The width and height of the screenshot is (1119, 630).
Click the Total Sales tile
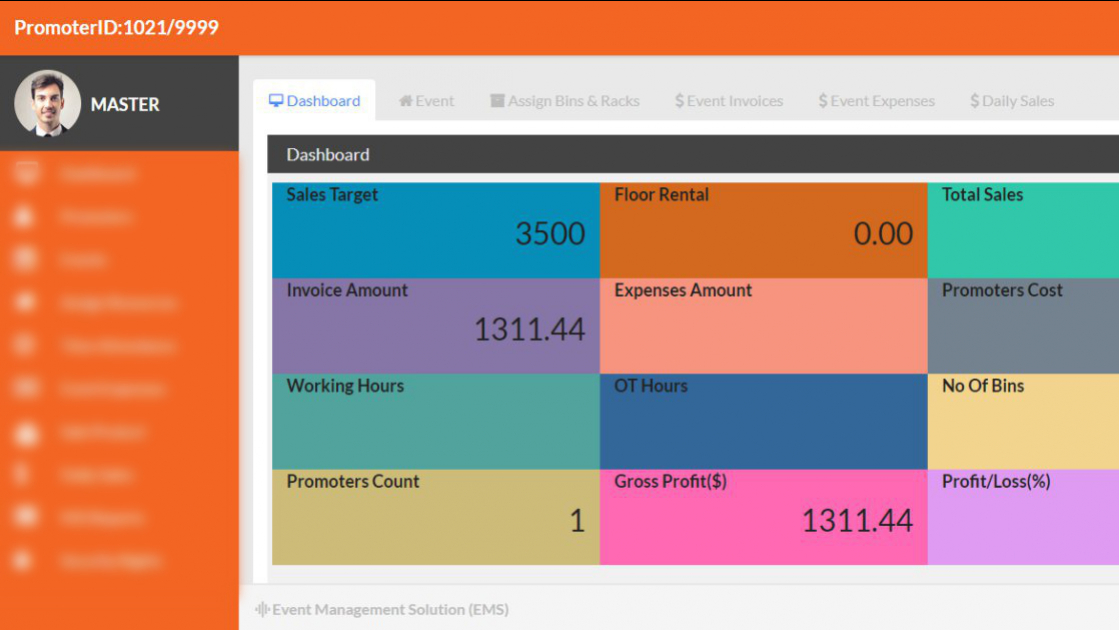pyautogui.click(x=1022, y=230)
